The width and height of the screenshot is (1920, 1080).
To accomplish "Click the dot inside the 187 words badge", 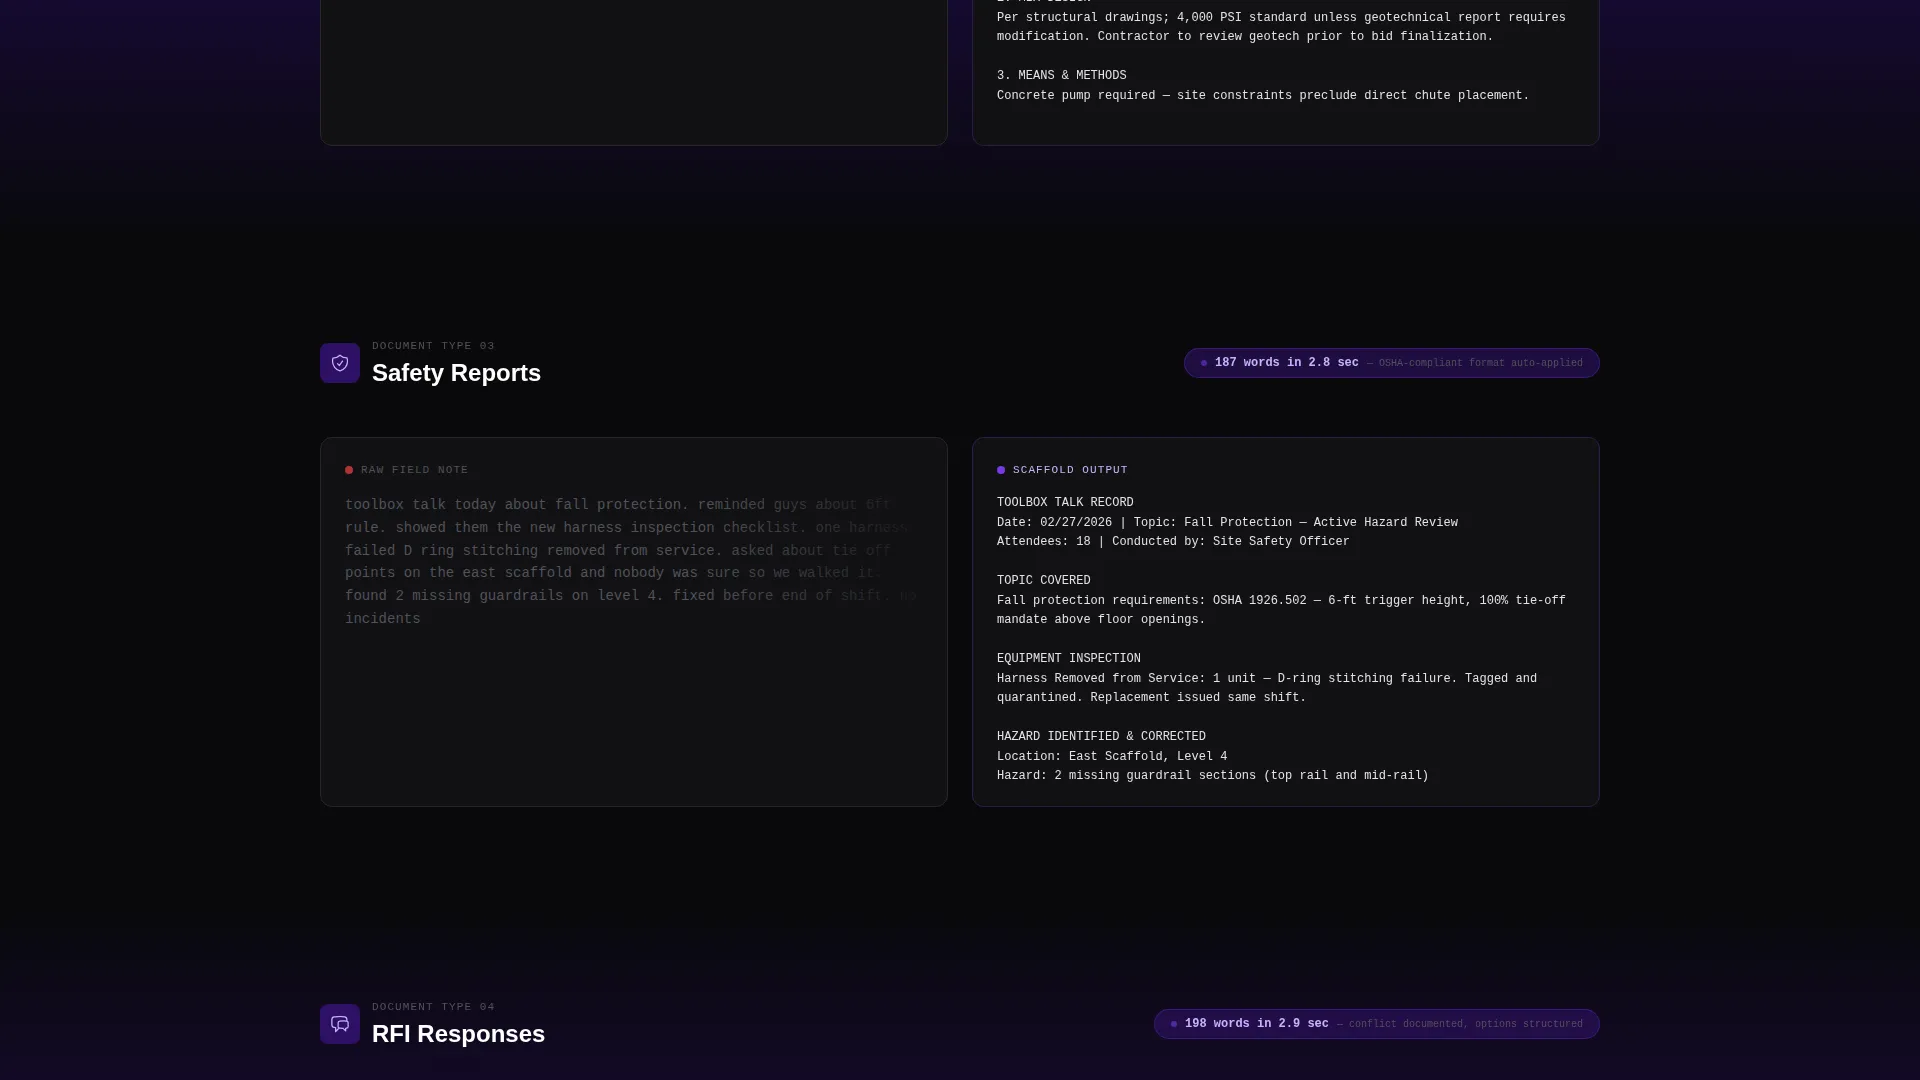I will [1204, 363].
